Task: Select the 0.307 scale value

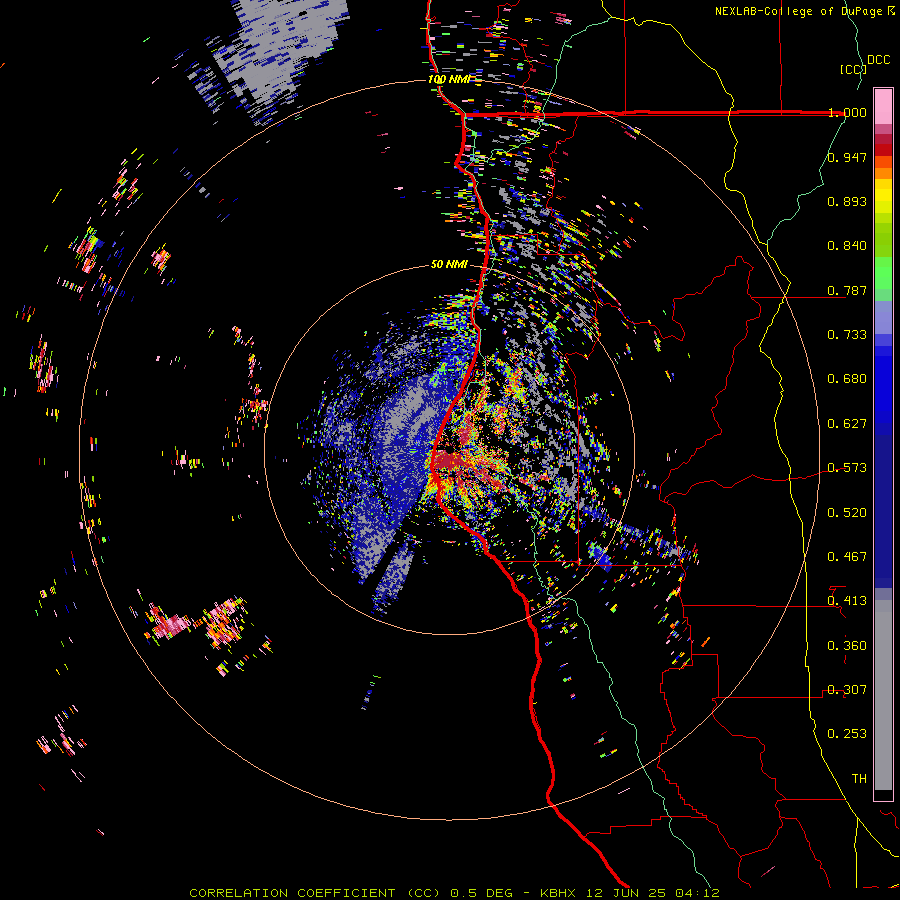Action: click(x=847, y=690)
